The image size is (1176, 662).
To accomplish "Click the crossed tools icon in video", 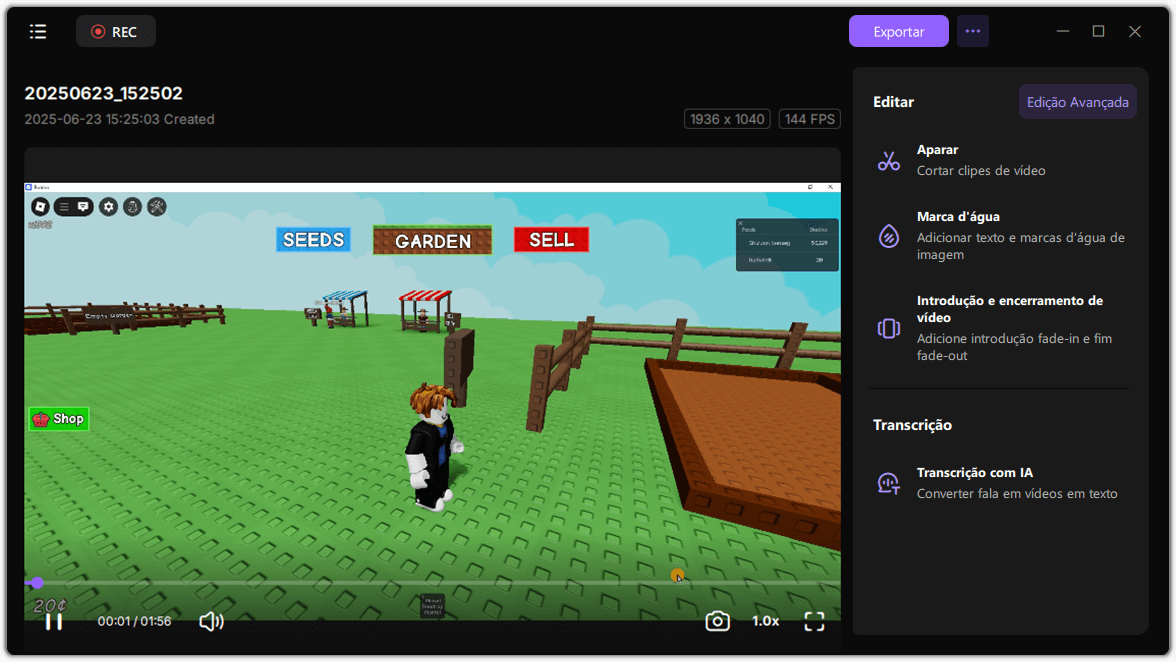I will click(157, 206).
